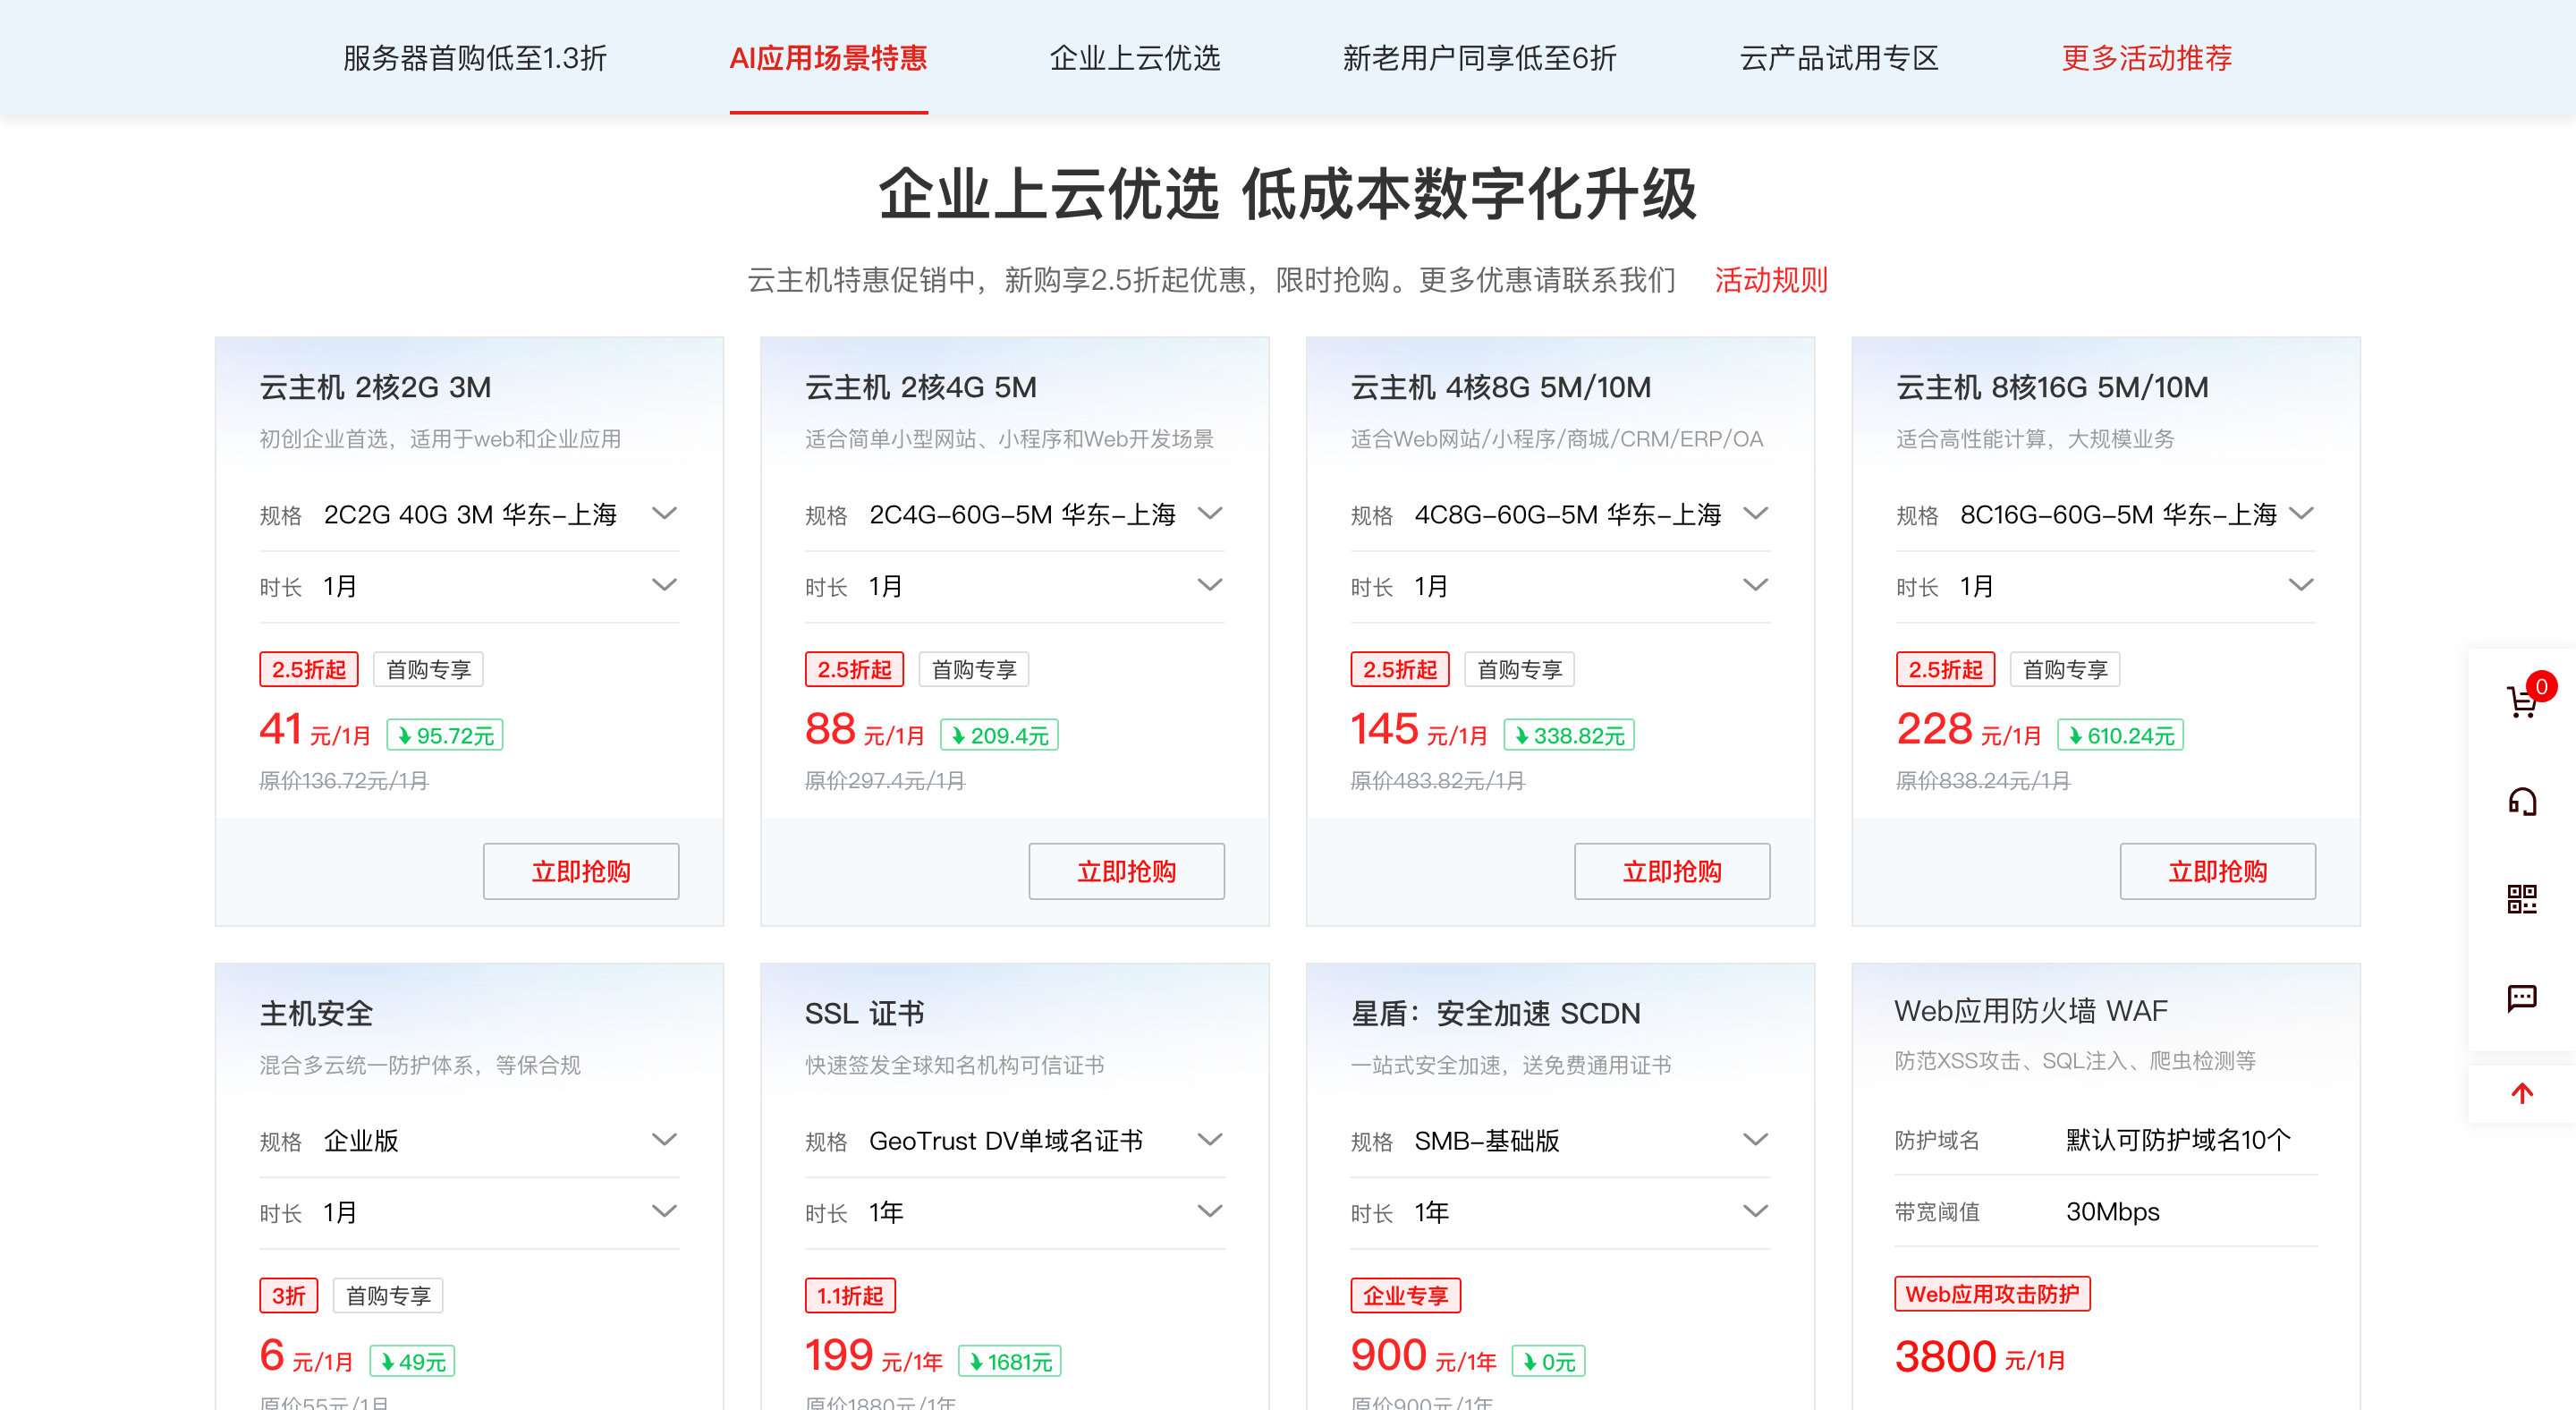This screenshot has width=2576, height=1410.
Task: Open the 活动规则 link
Action: pyautogui.click(x=1770, y=280)
